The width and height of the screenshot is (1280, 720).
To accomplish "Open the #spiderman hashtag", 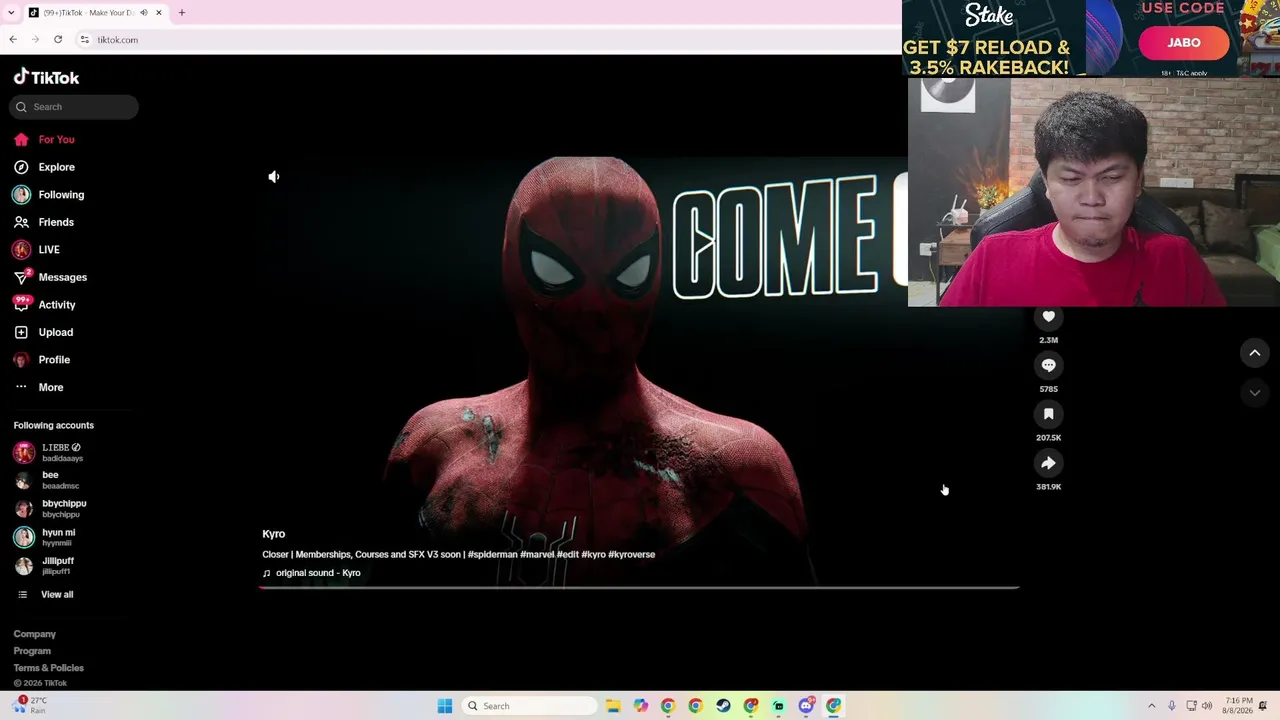I will click(x=492, y=555).
